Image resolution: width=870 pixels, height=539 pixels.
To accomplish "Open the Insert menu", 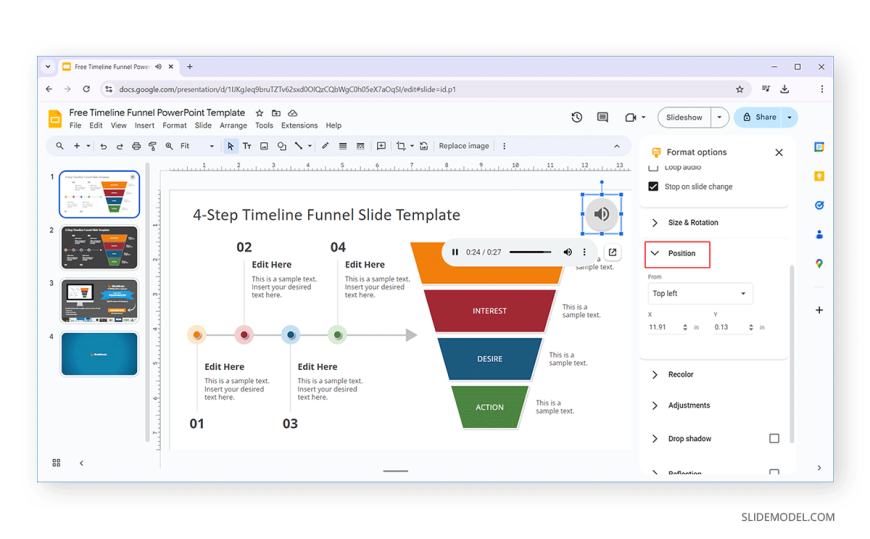I will pyautogui.click(x=144, y=125).
